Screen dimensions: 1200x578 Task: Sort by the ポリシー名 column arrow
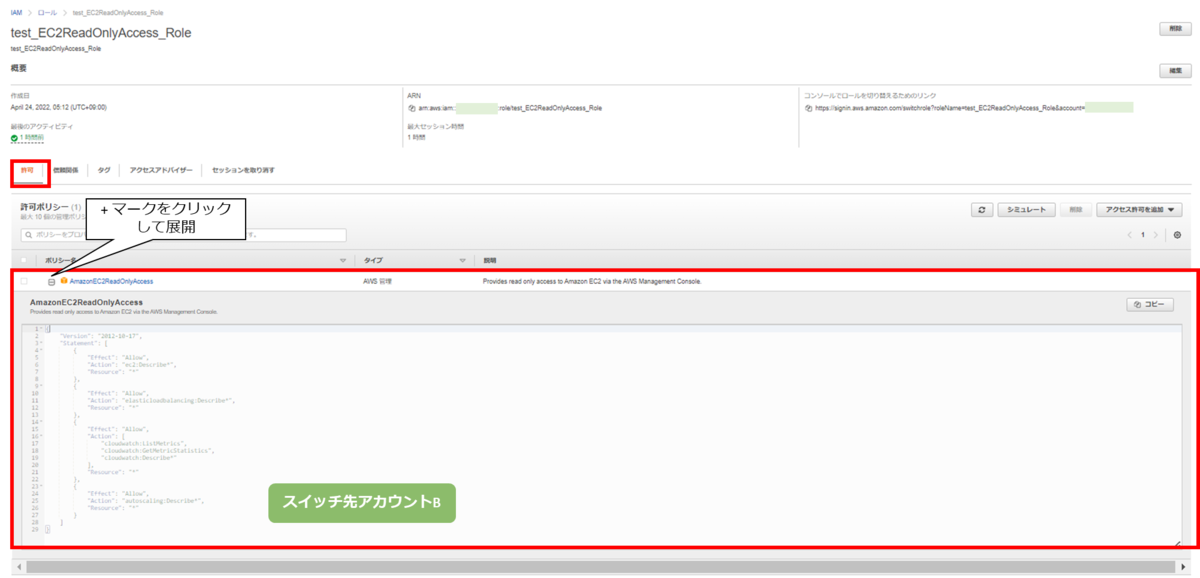343,260
